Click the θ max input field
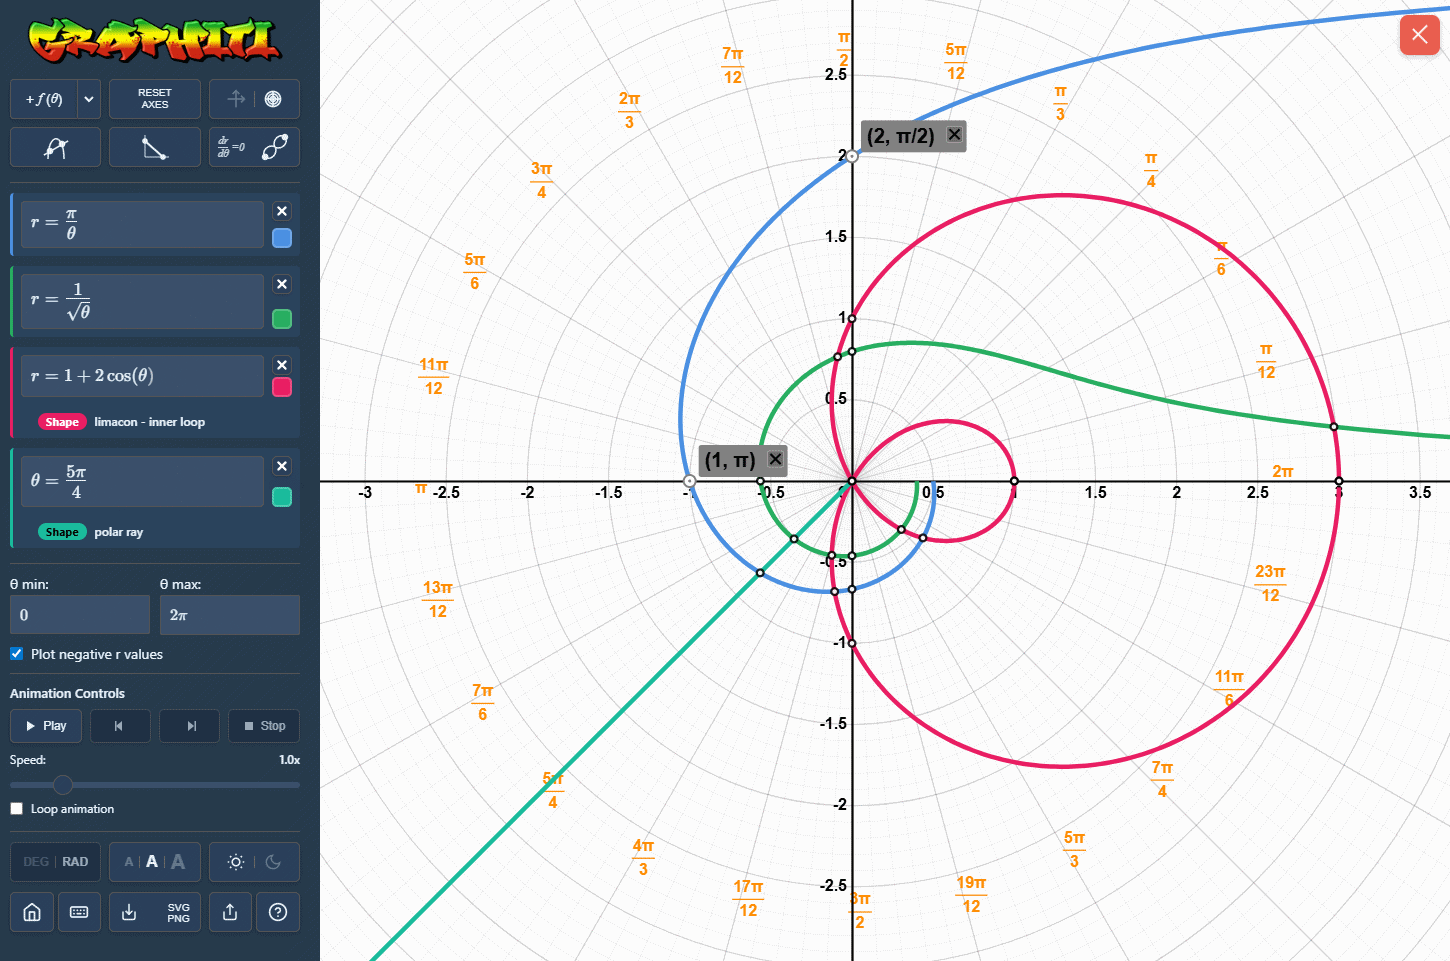This screenshot has height=961, width=1450. coord(230,615)
